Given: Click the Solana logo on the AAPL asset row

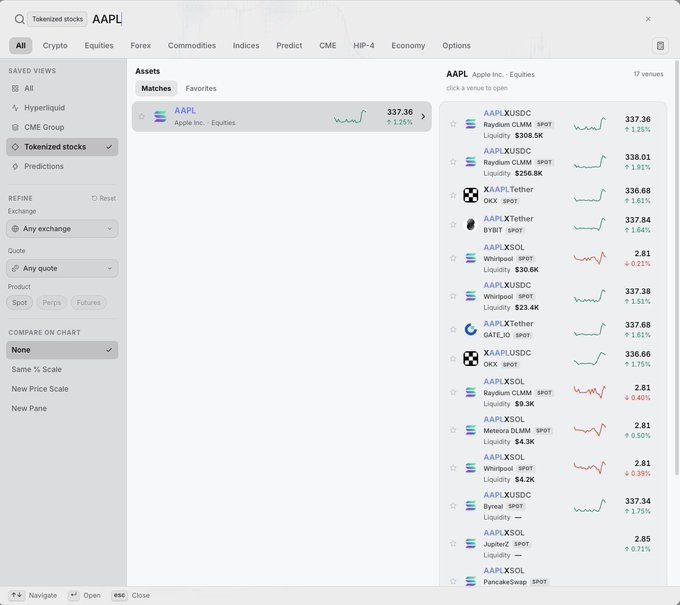Looking at the screenshot, I should 160,117.
